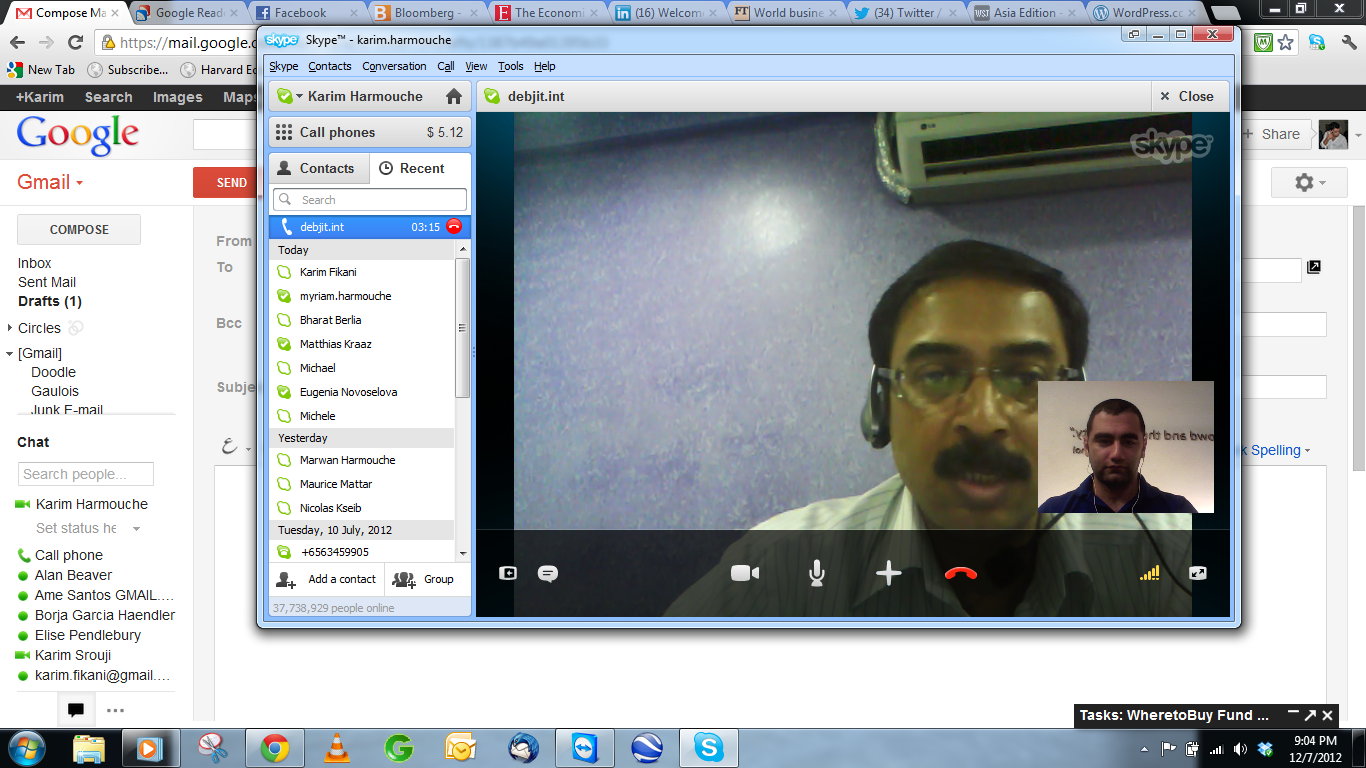
Task: Open Drafts (1) in Gmail
Action: click(x=50, y=301)
